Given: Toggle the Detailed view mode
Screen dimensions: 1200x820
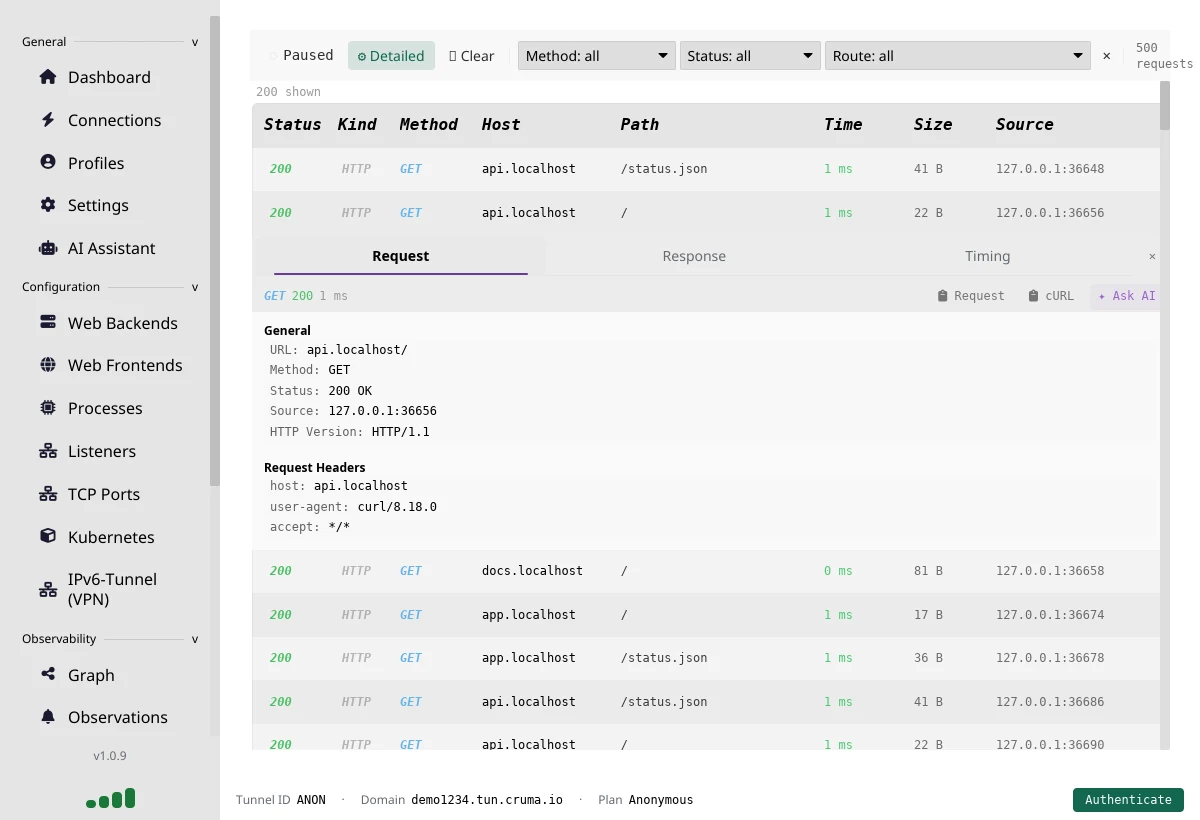Looking at the screenshot, I should pos(391,56).
